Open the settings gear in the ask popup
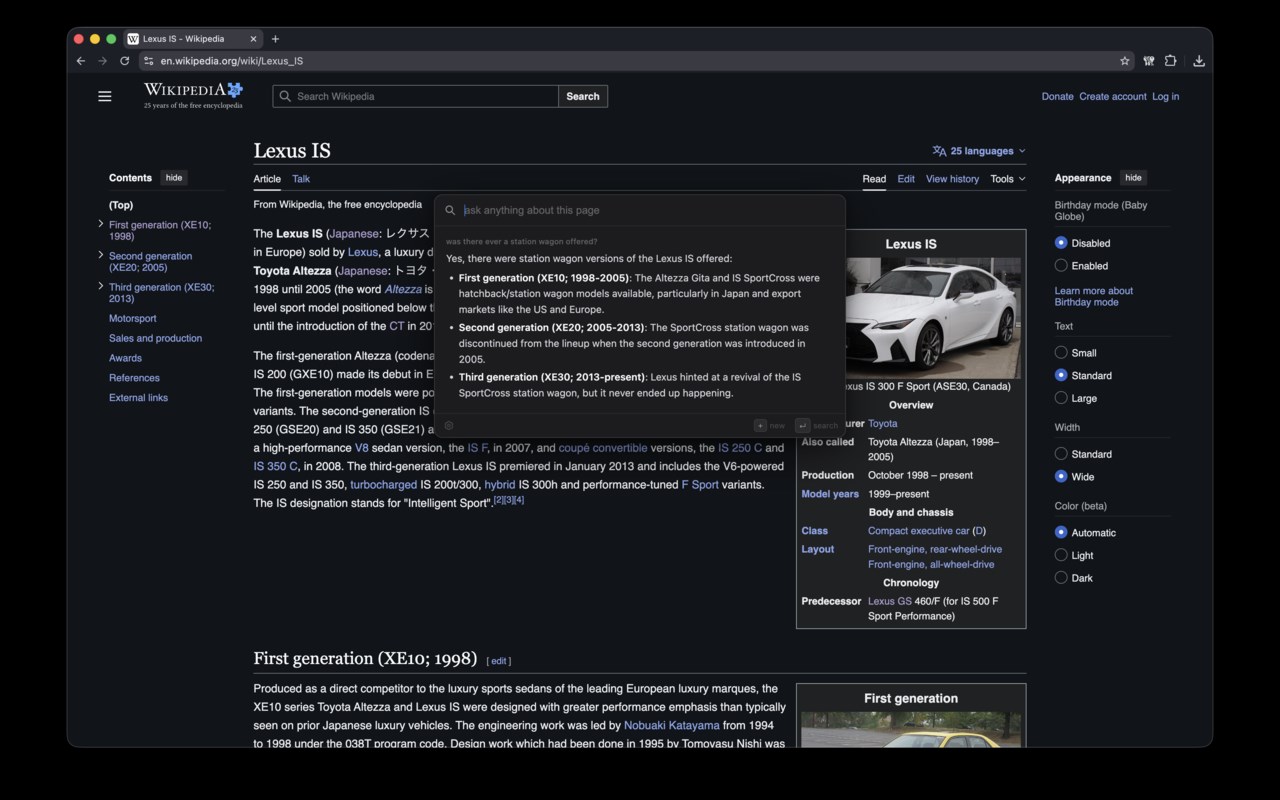 click(449, 425)
